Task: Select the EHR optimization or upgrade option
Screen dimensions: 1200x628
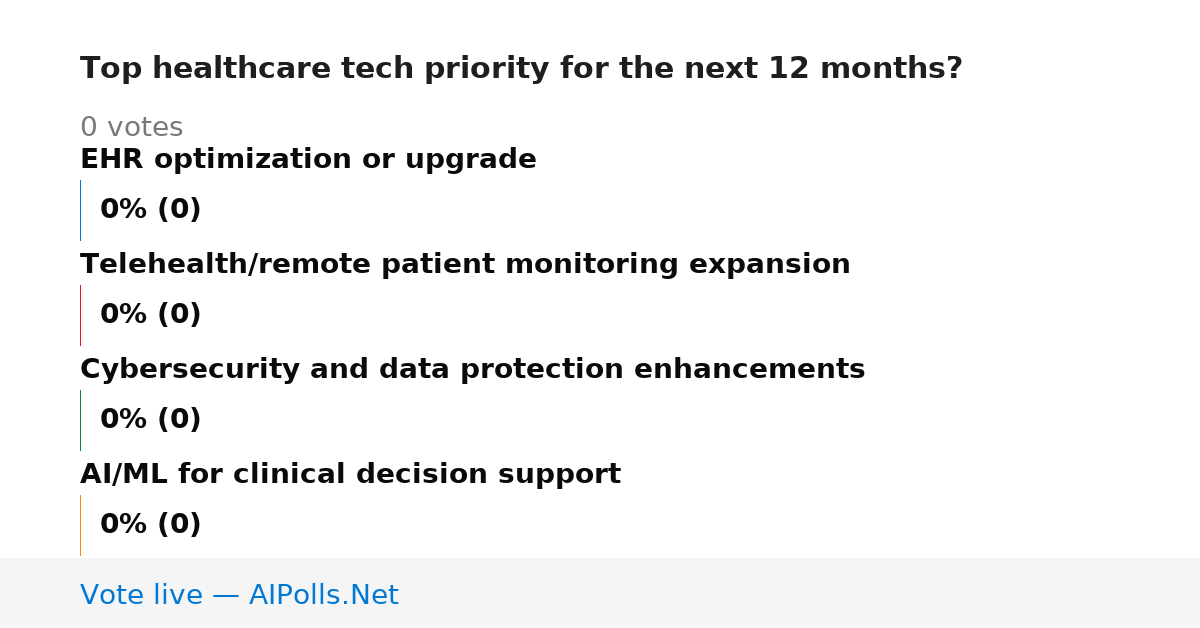Action: [x=308, y=160]
